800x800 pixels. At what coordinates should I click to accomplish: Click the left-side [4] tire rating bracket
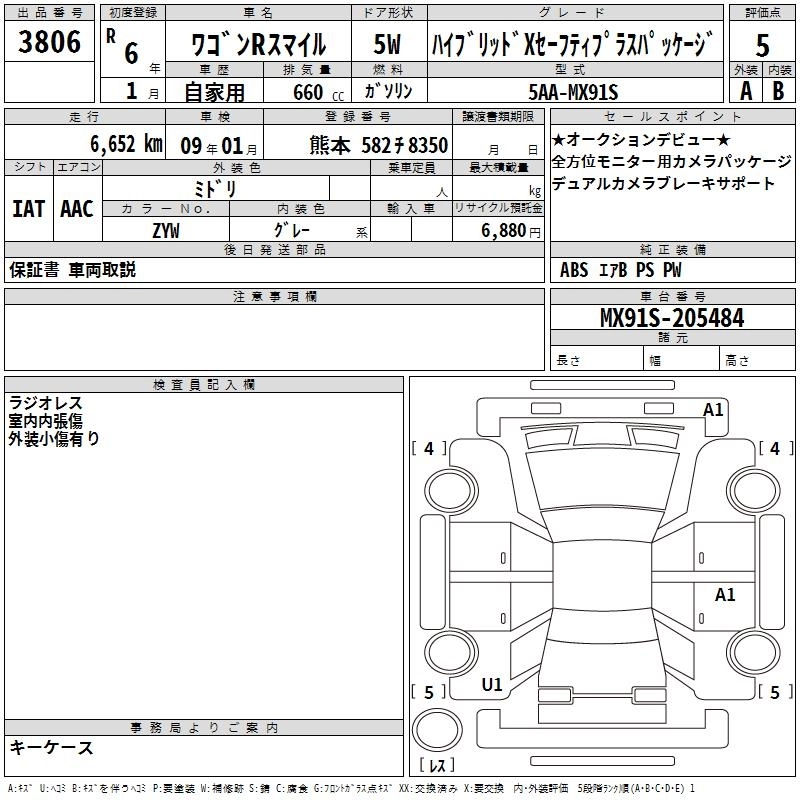coord(429,449)
